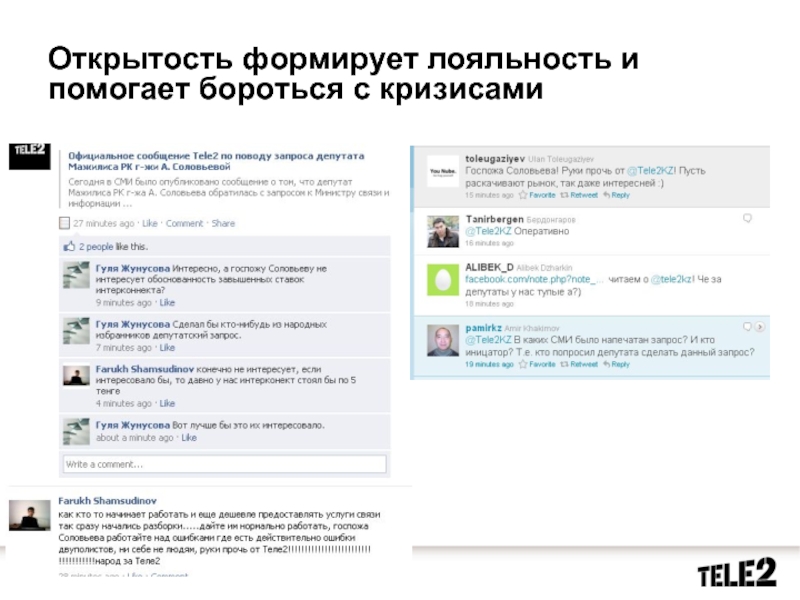Like the Tele2 official note post
Viewport: 800px width, 600px height.
pyautogui.click(x=149, y=223)
